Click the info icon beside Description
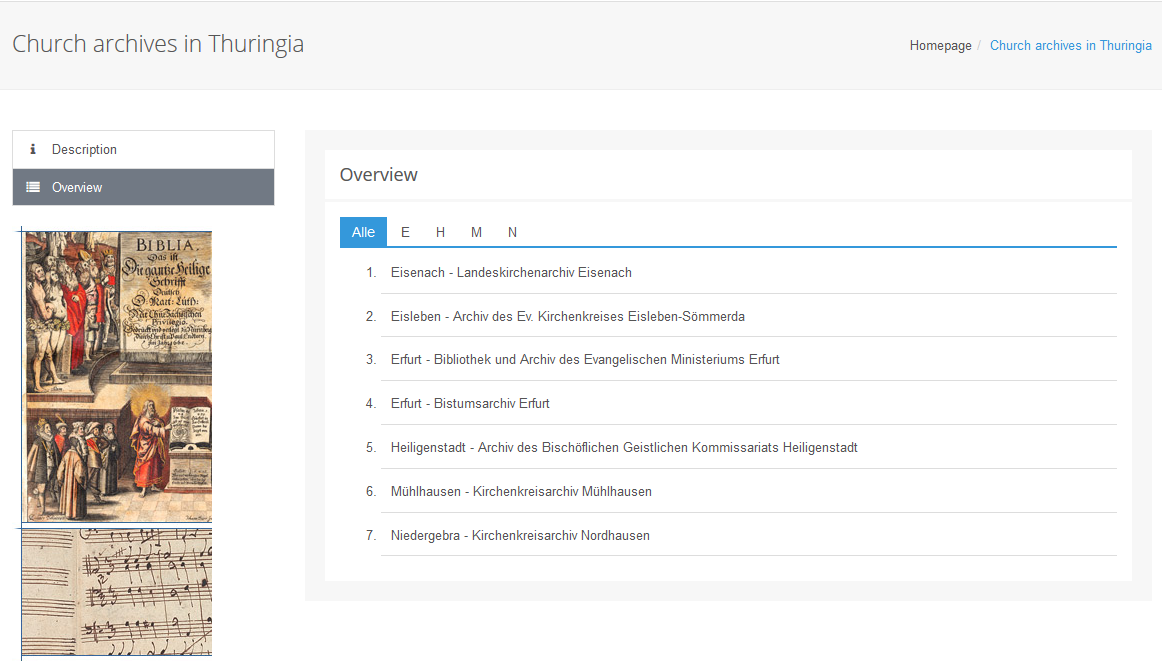Viewport: 1162px width, 661px height. click(33, 149)
